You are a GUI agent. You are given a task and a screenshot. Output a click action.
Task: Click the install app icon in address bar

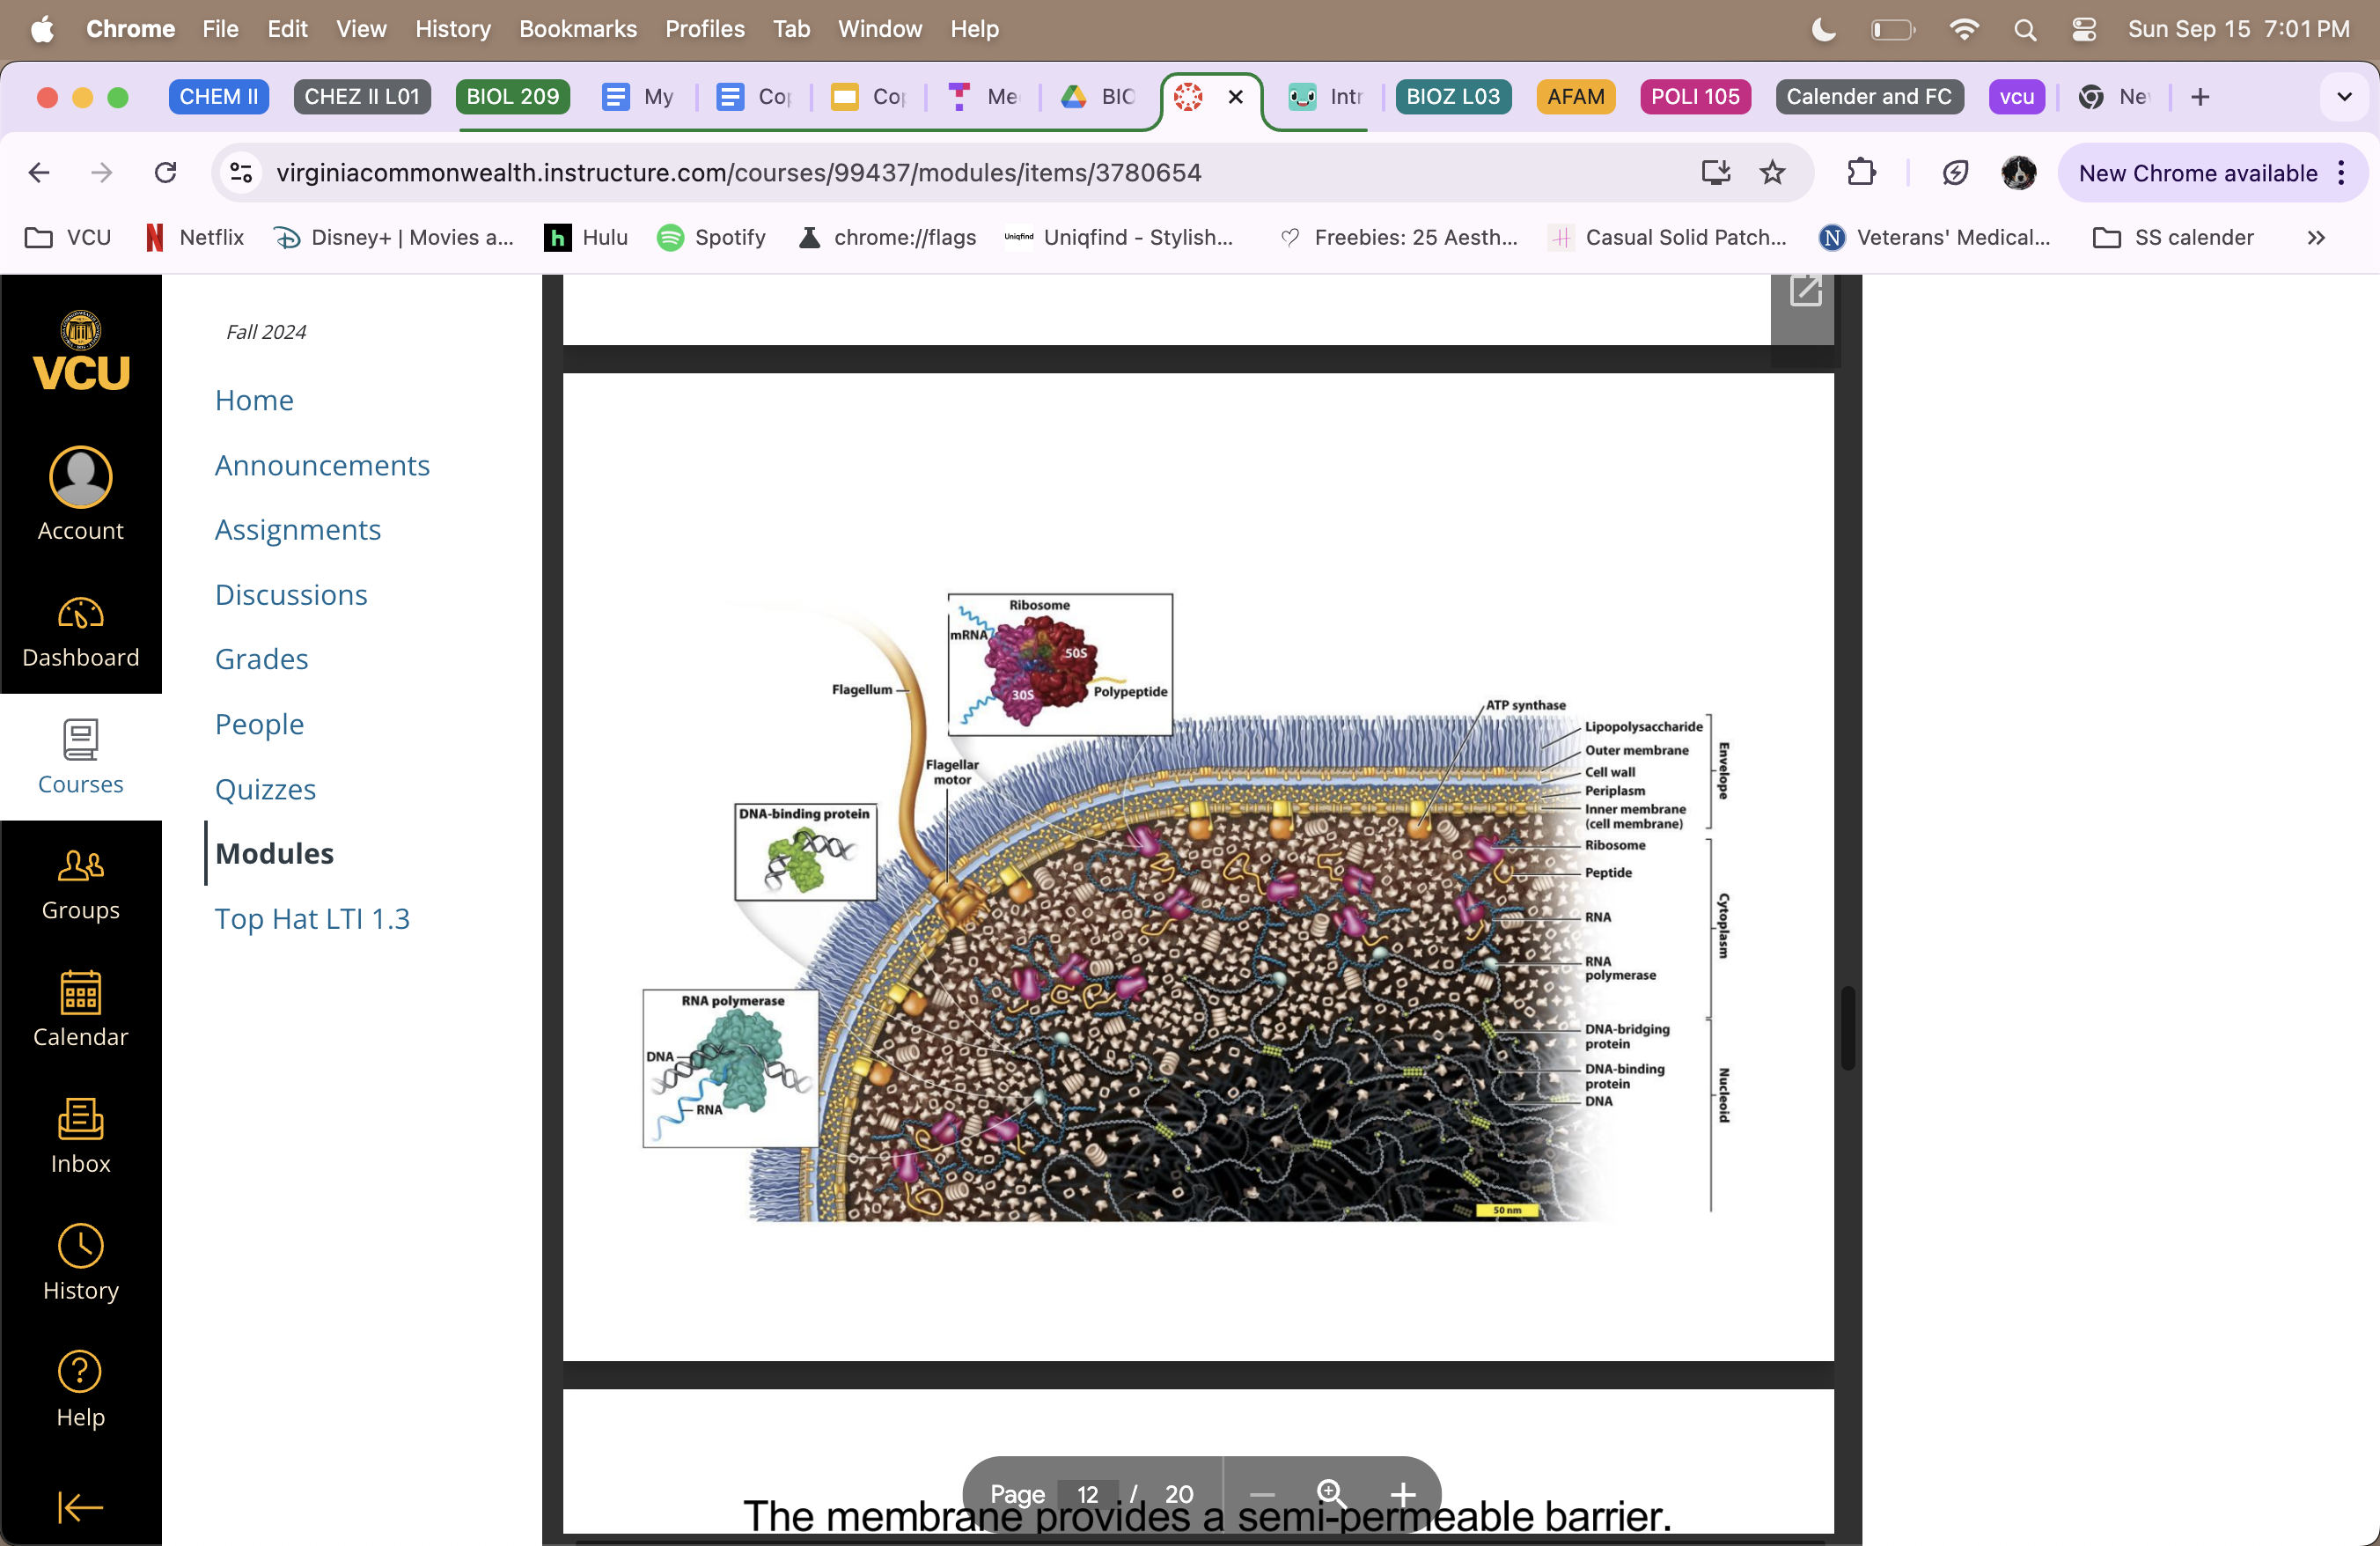coord(1715,173)
